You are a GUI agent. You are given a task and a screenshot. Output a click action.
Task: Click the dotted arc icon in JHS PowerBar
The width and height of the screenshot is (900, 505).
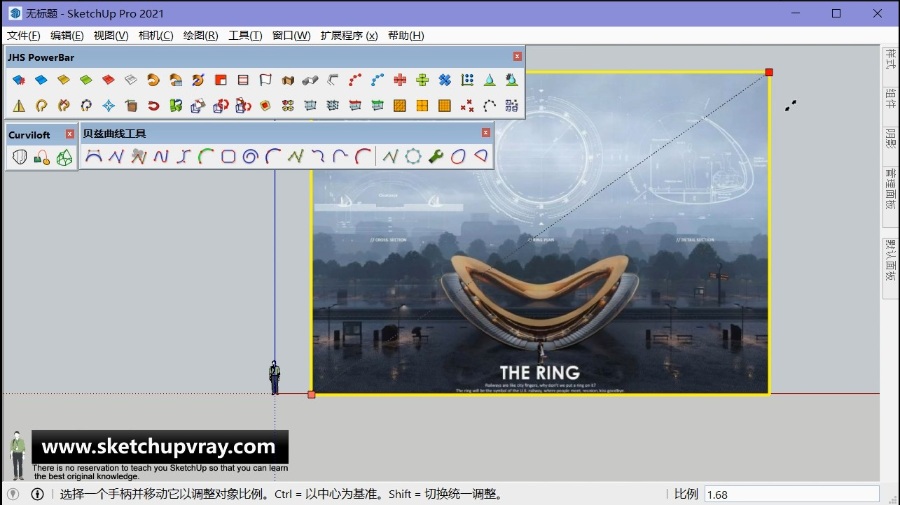coord(490,106)
